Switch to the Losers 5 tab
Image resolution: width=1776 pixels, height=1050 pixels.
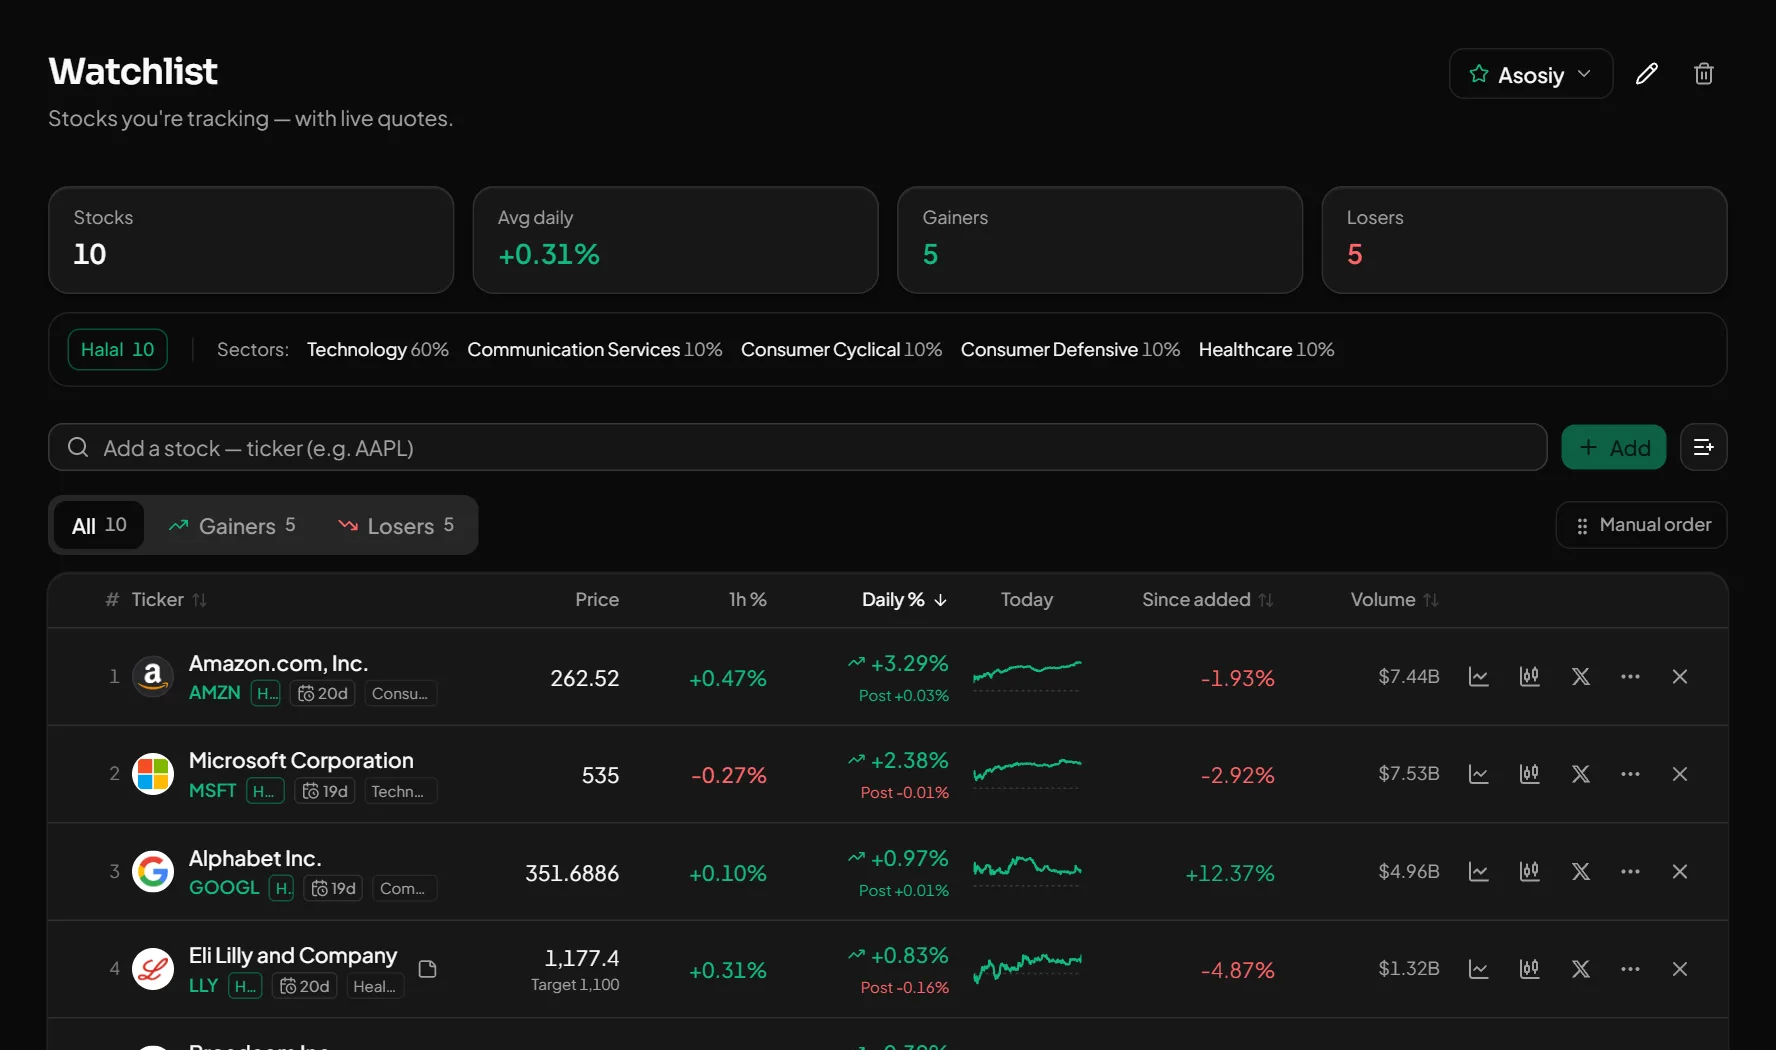(396, 525)
